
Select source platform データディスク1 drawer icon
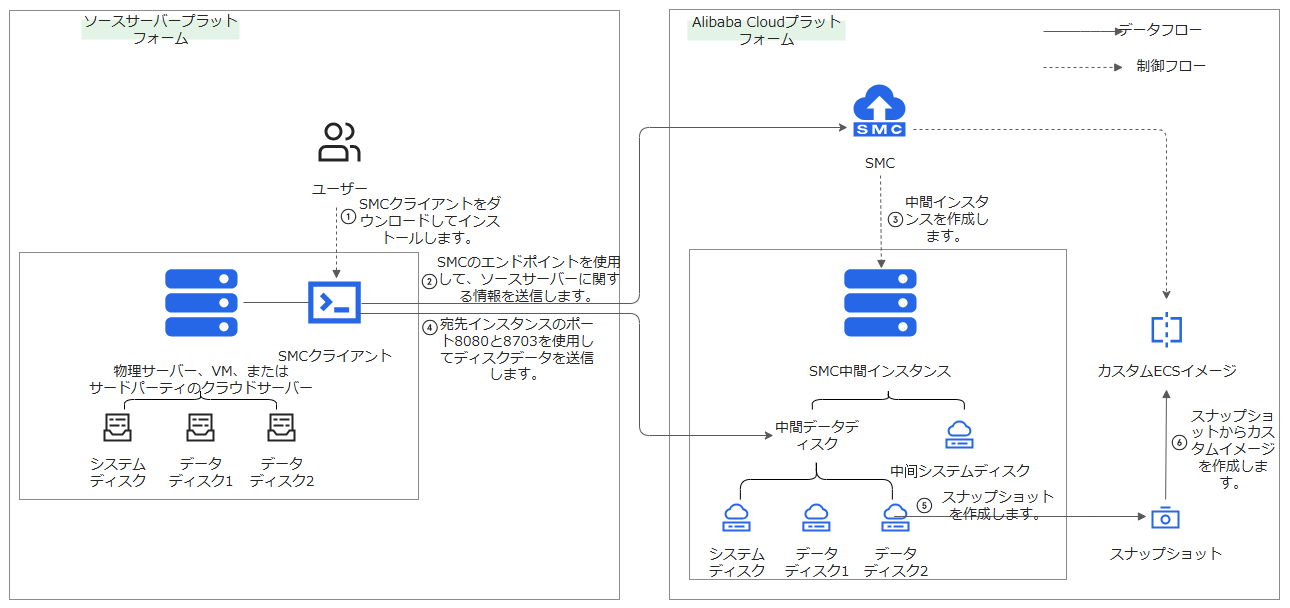(200, 428)
